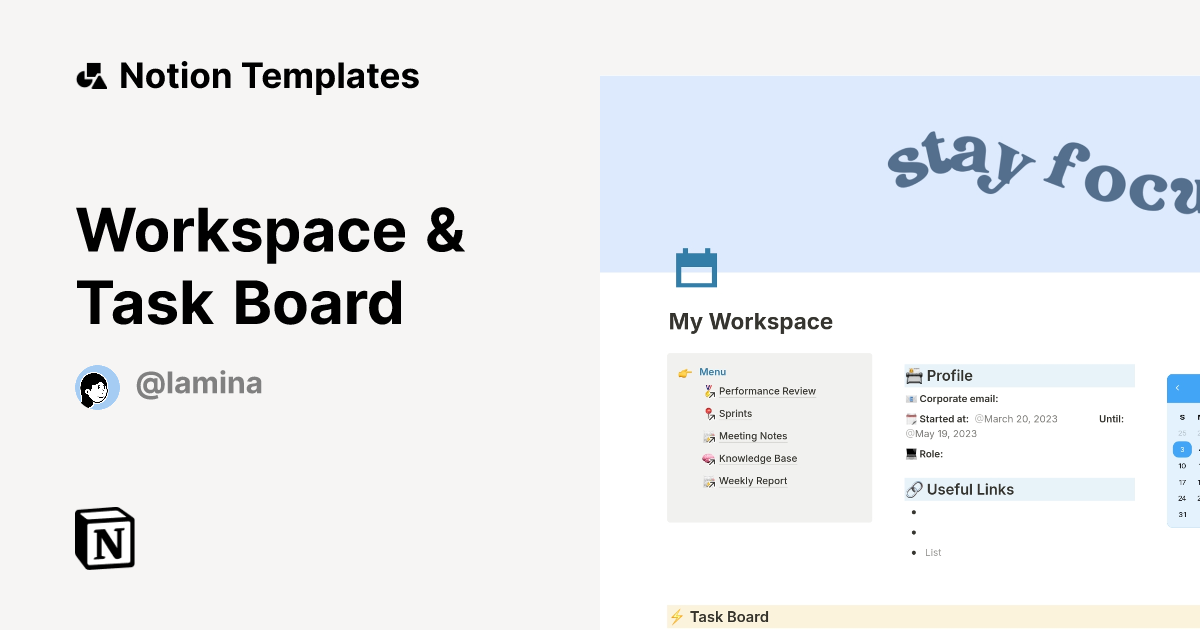Click the lightning bolt icon on Task Board header
This screenshot has width=1200, height=630.
[x=676, y=617]
